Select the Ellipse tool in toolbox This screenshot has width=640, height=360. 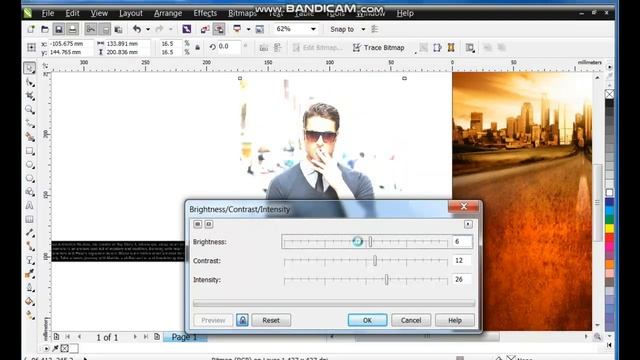click(x=29, y=164)
